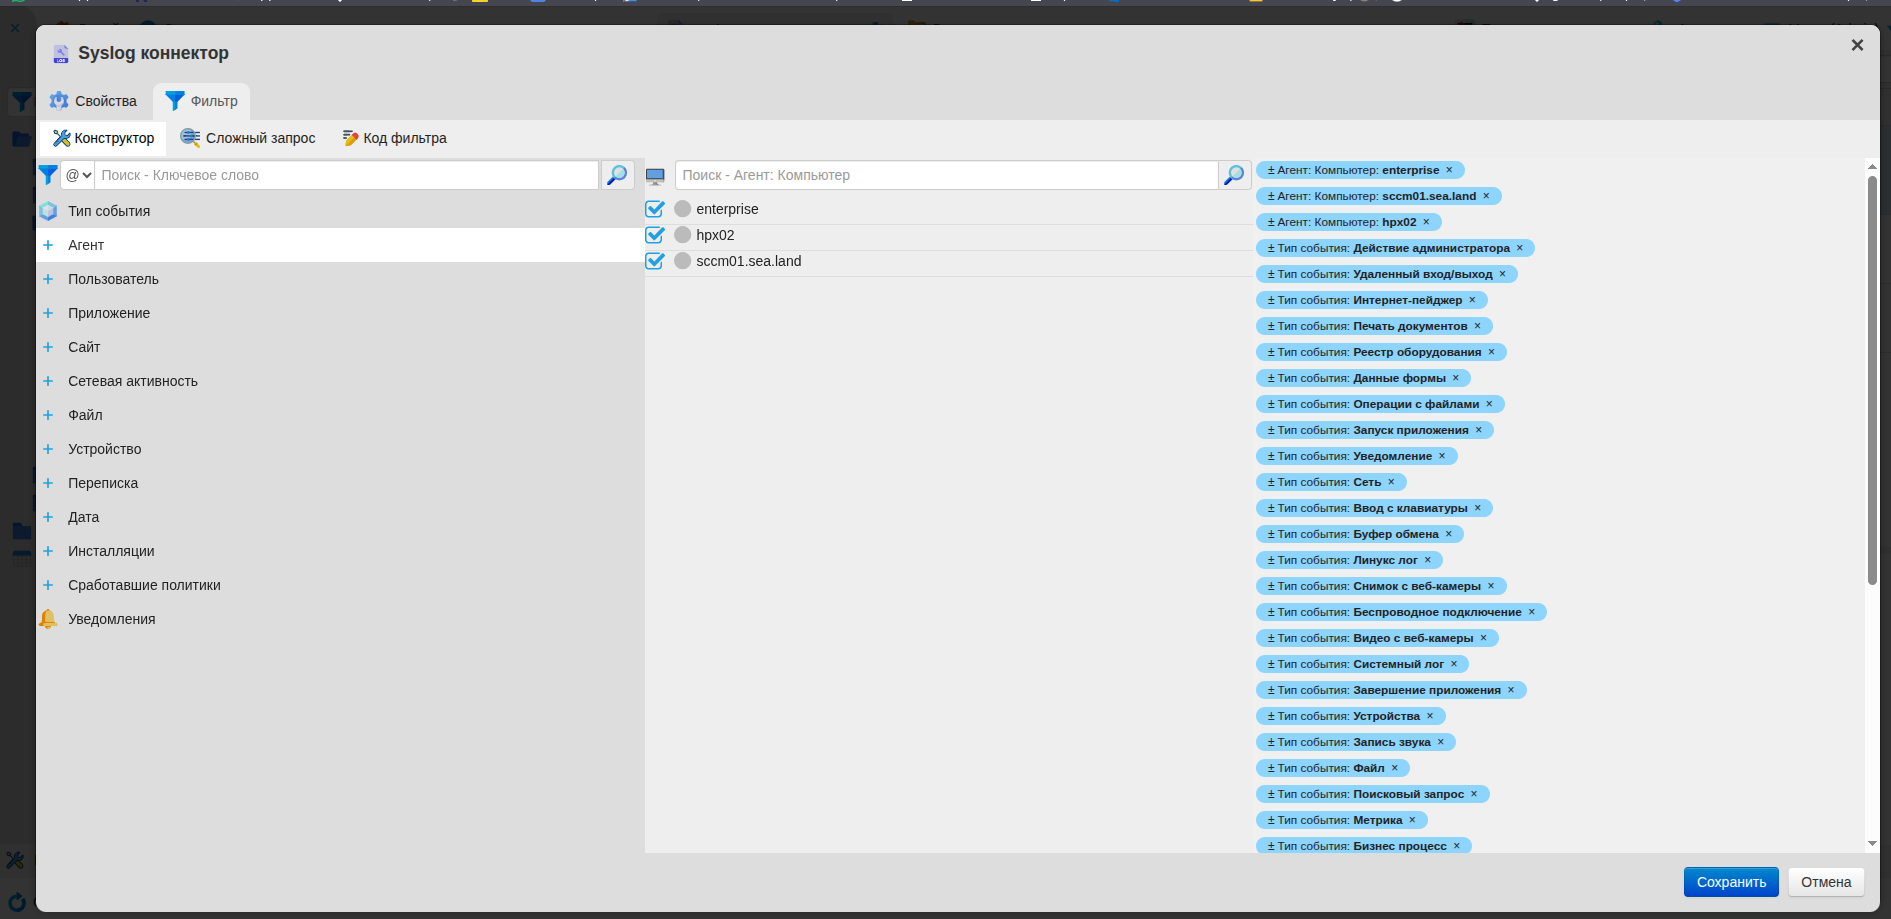Image resolution: width=1891 pixels, height=919 pixels.
Task: Expand the Устройство category
Action: point(48,449)
